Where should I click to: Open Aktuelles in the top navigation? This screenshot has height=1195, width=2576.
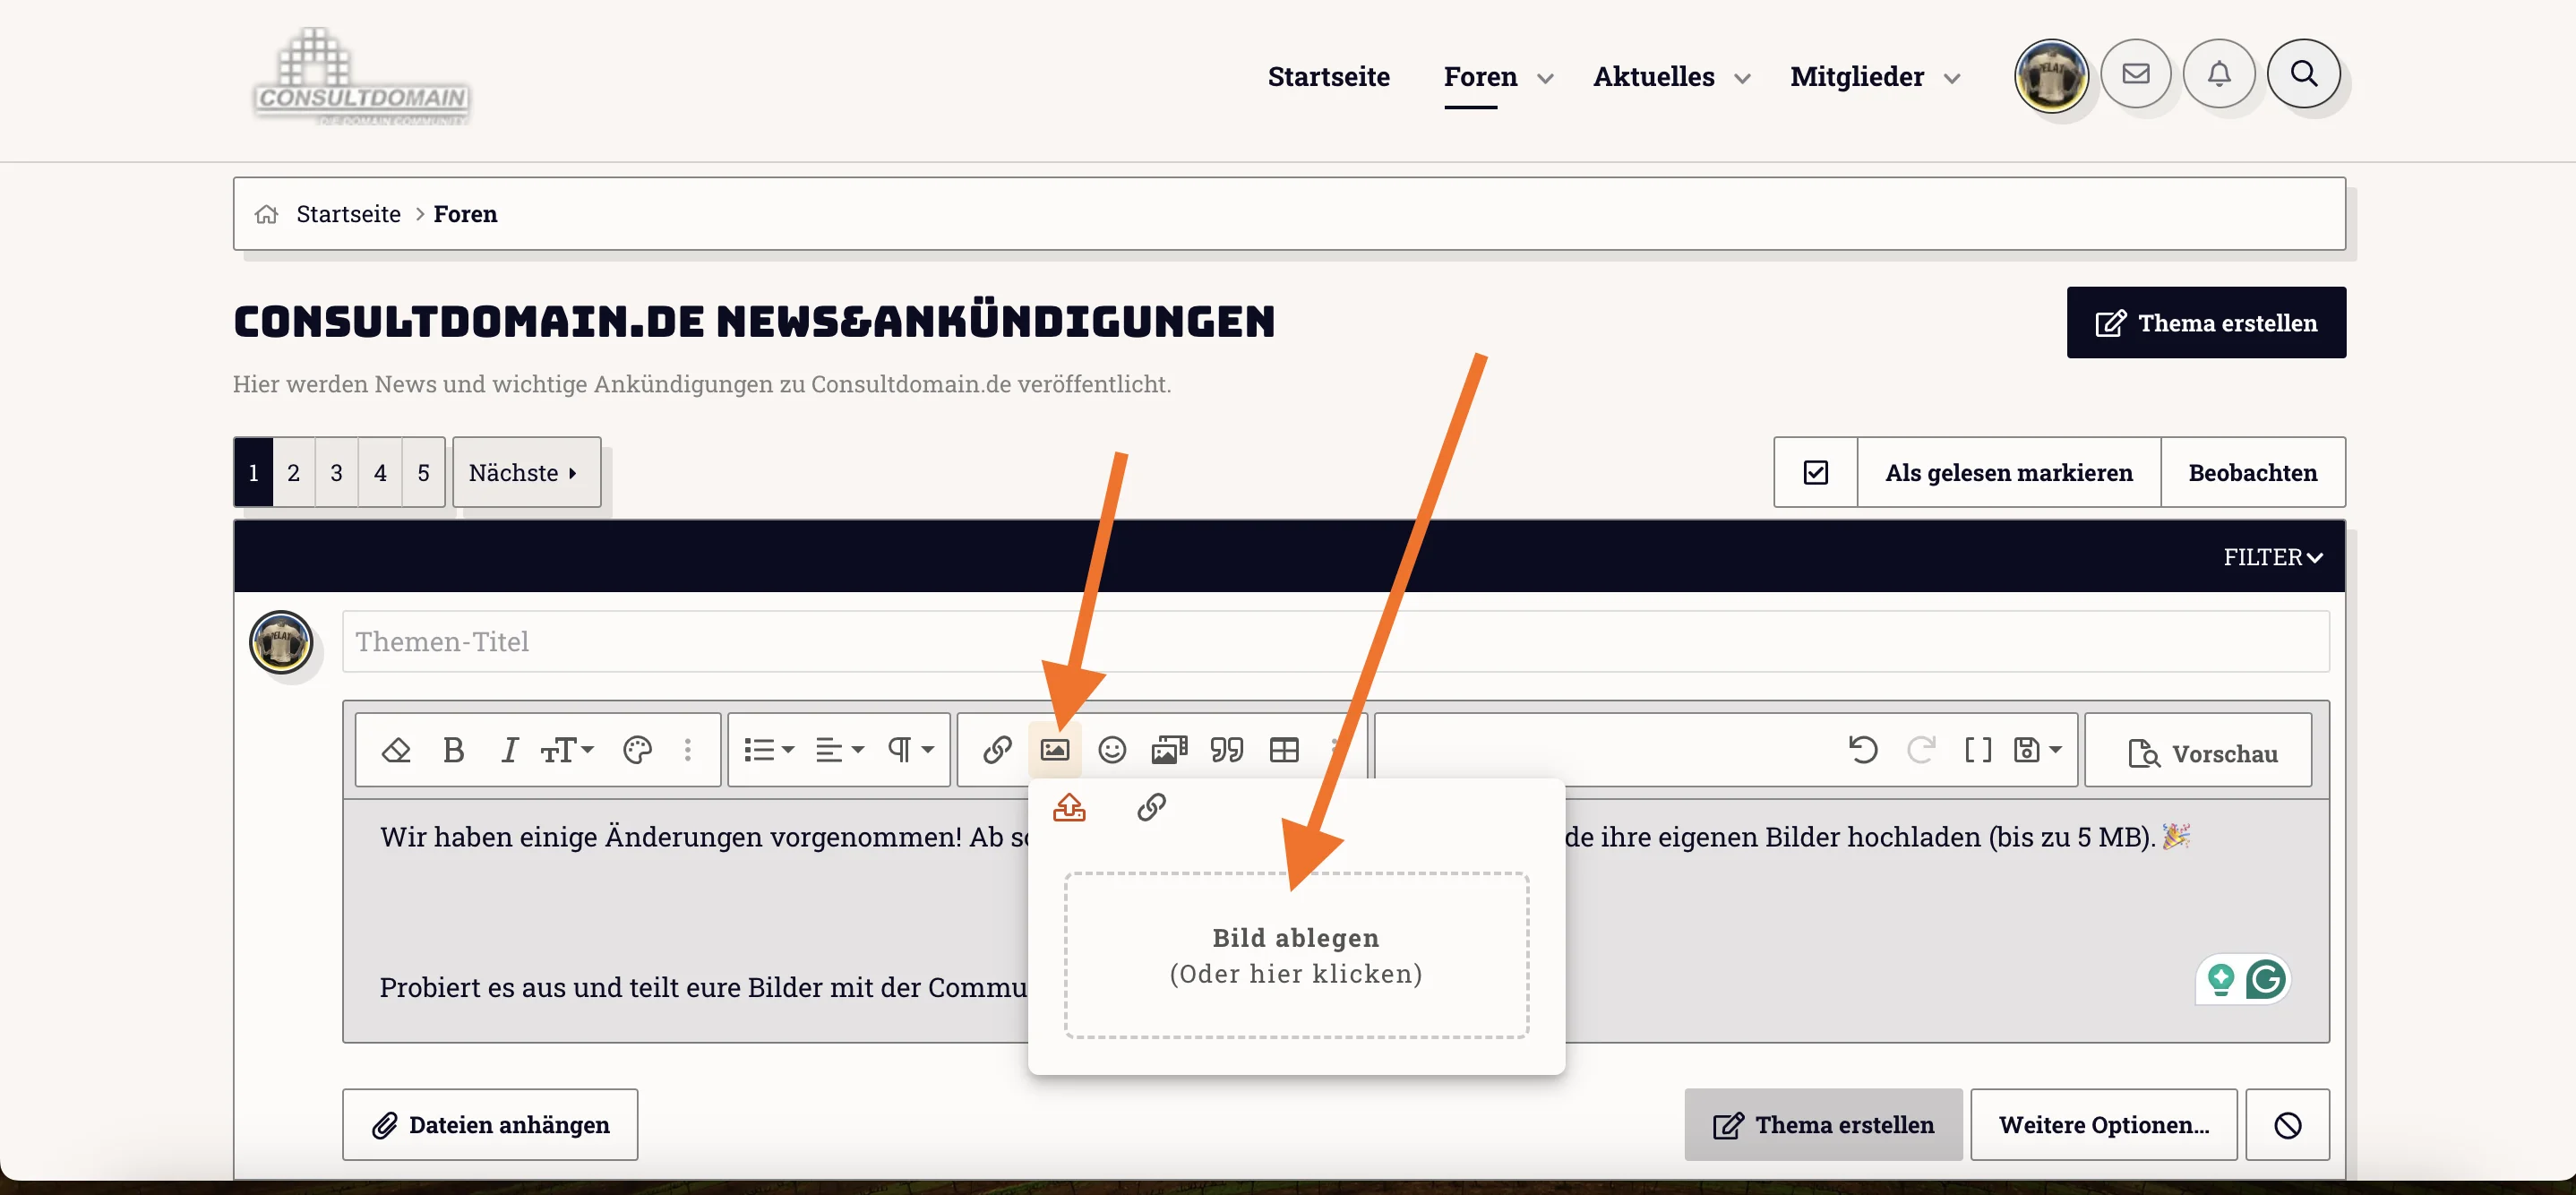(x=1653, y=77)
